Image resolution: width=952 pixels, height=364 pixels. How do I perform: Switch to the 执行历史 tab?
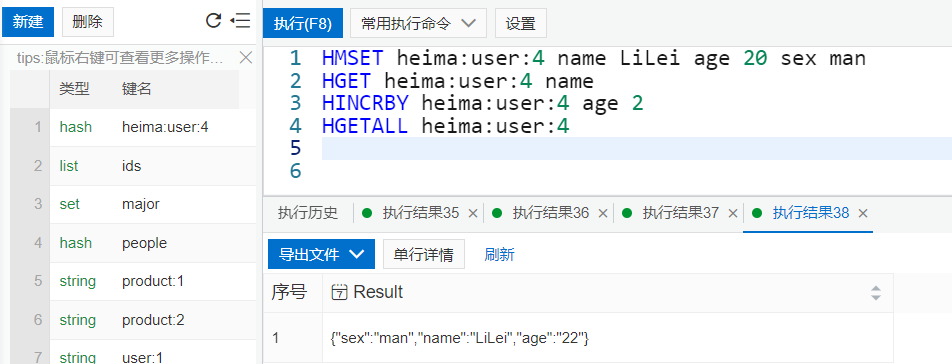[x=307, y=213]
